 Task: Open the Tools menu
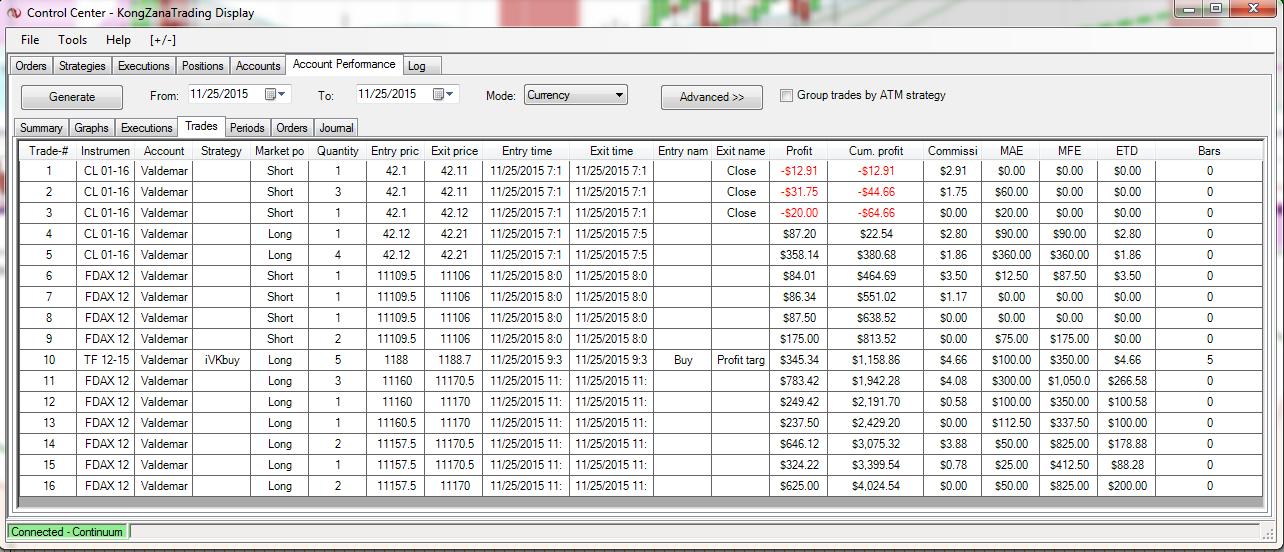72,40
